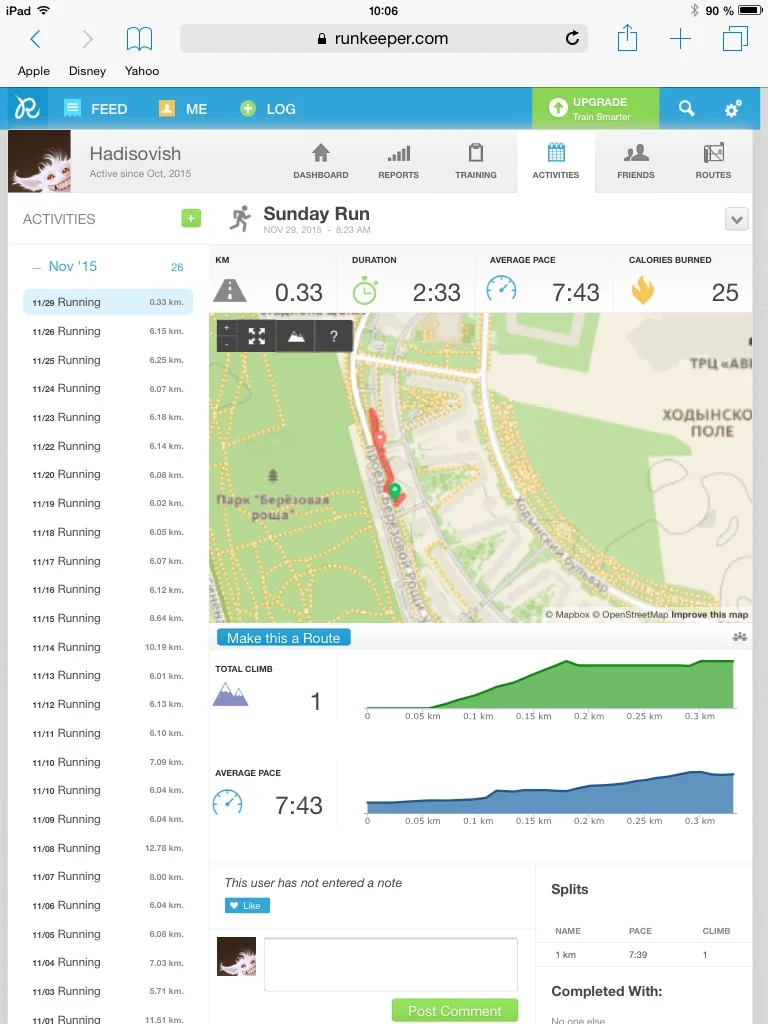
Task: Click the running man activity icon
Action: [x=240, y=219]
